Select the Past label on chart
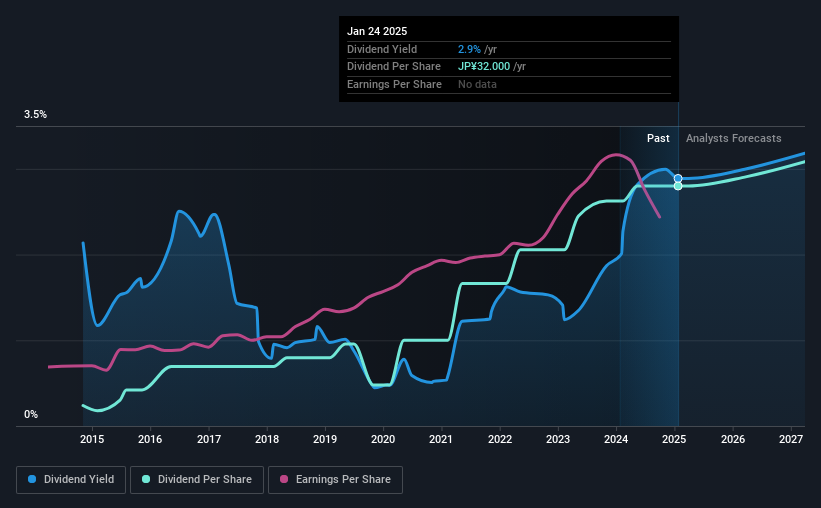This screenshot has width=821, height=508. click(x=658, y=138)
